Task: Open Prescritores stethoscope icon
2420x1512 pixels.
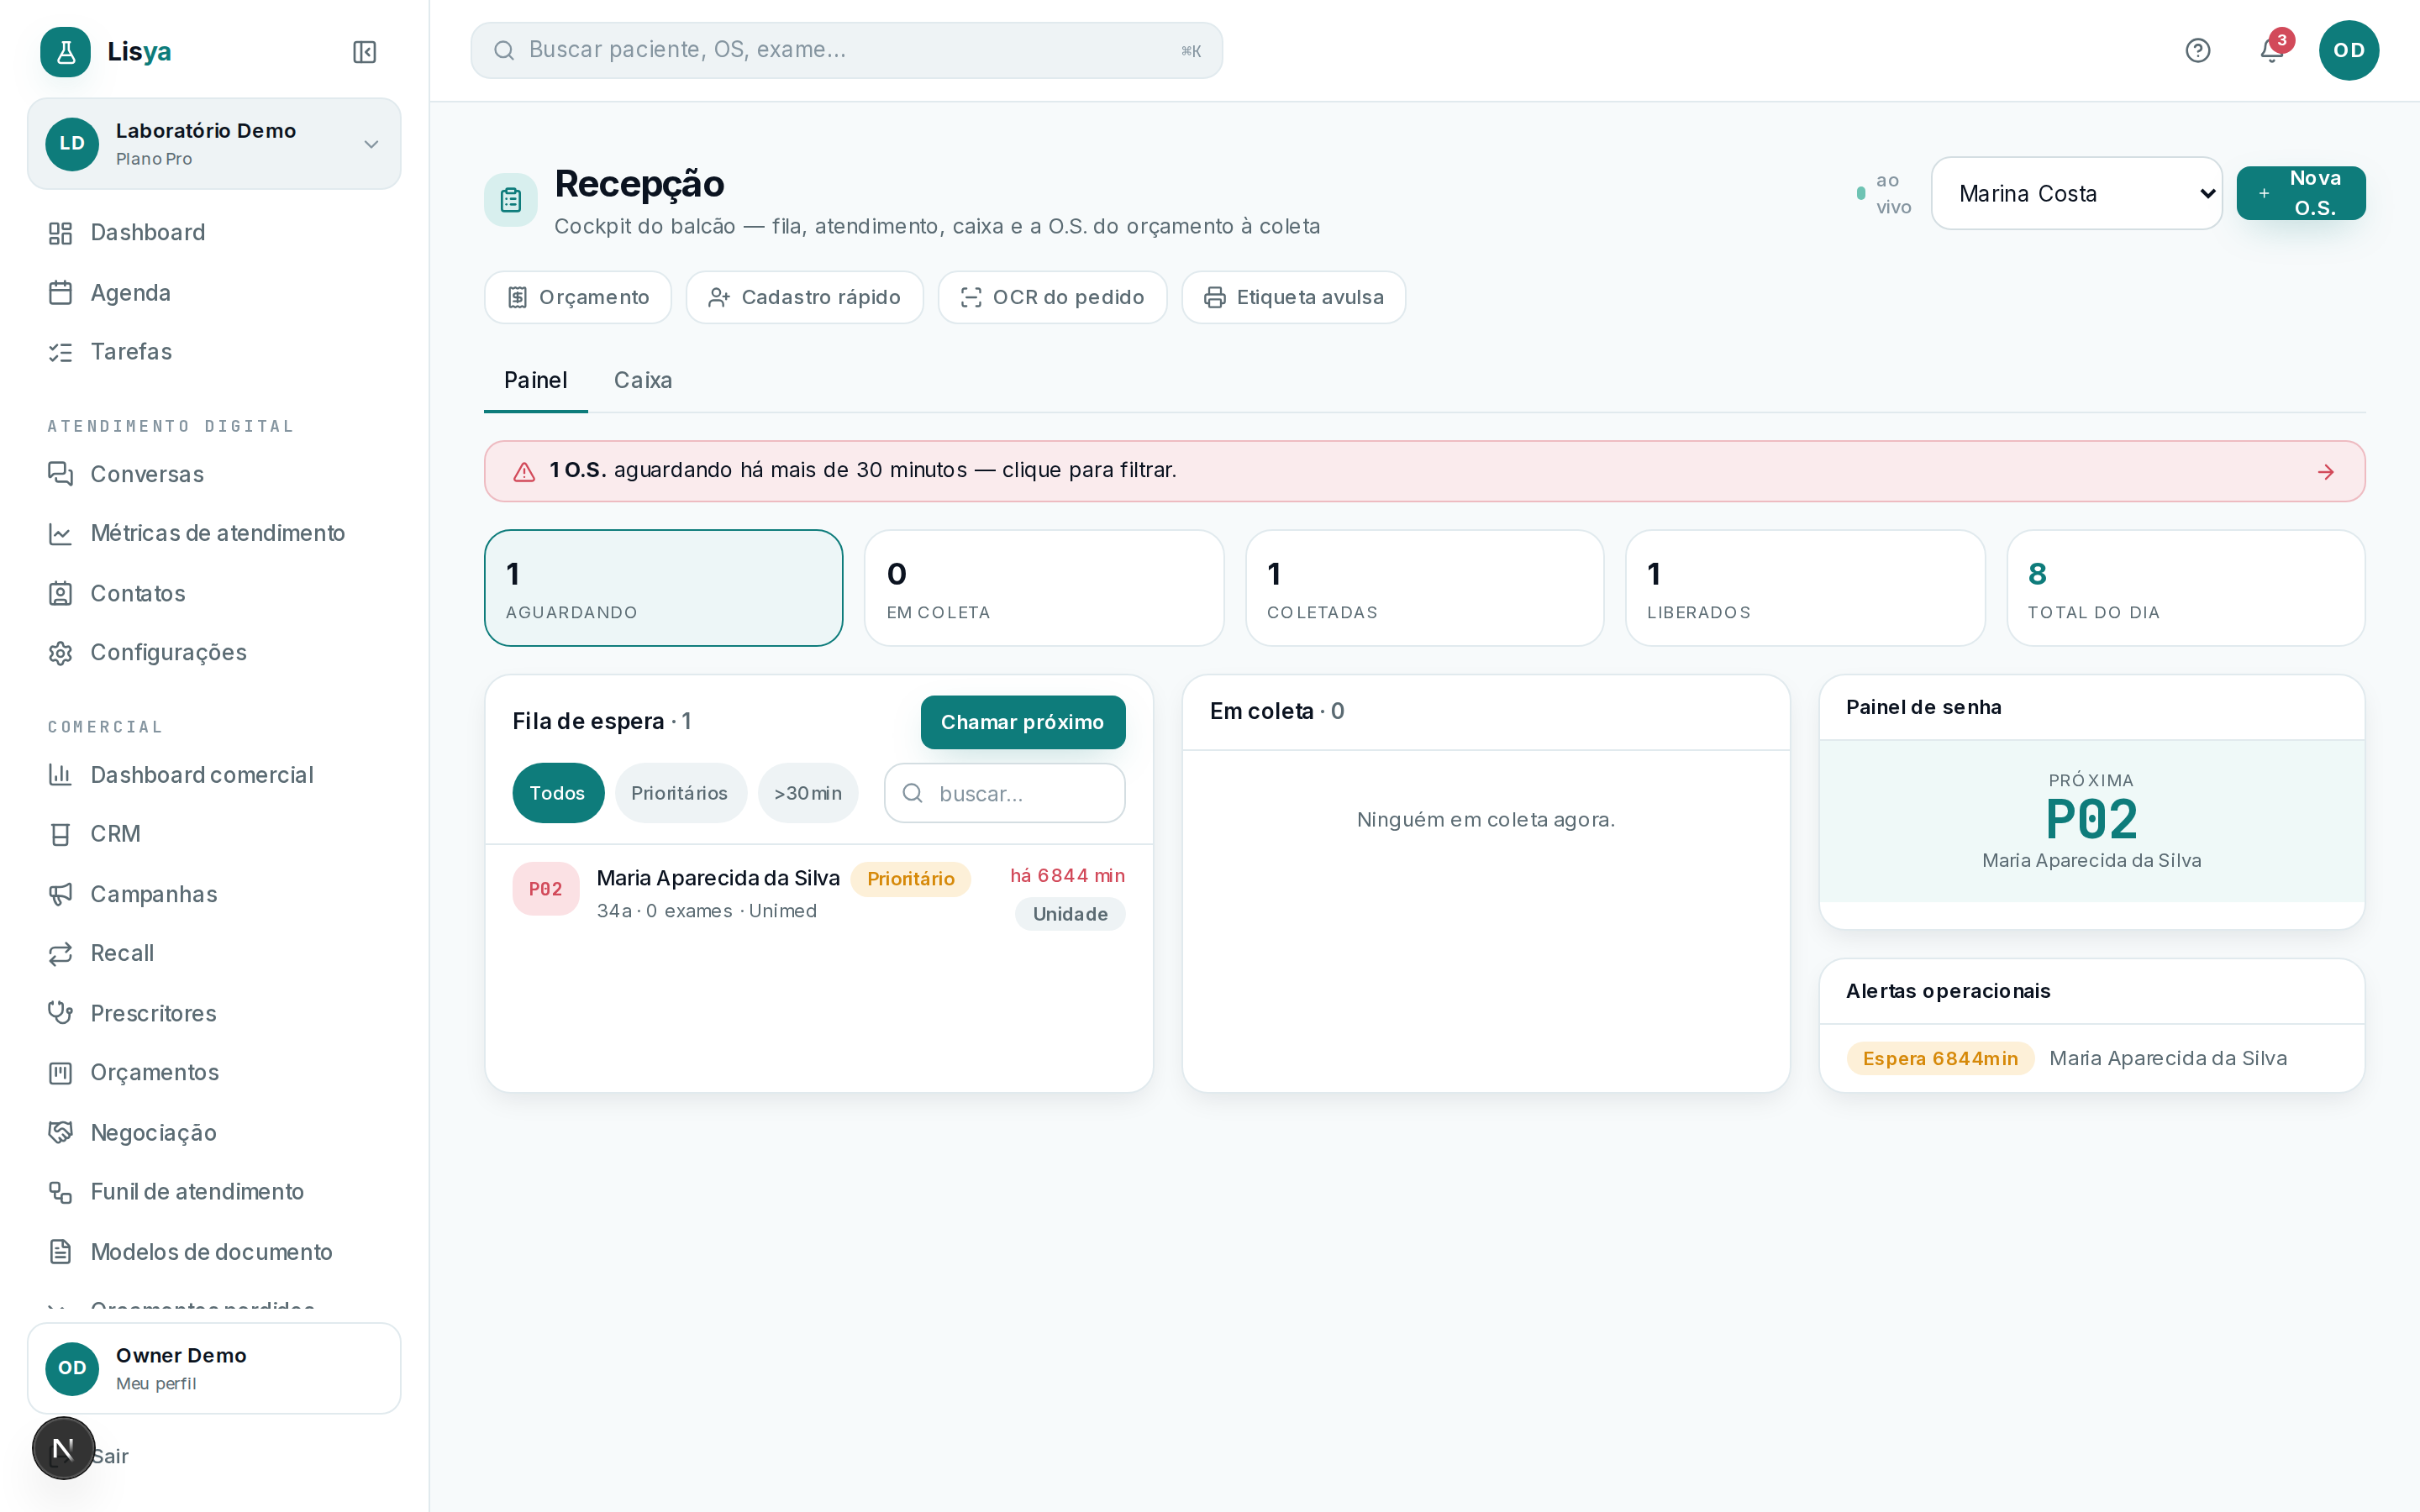Action: pyautogui.click(x=60, y=1013)
